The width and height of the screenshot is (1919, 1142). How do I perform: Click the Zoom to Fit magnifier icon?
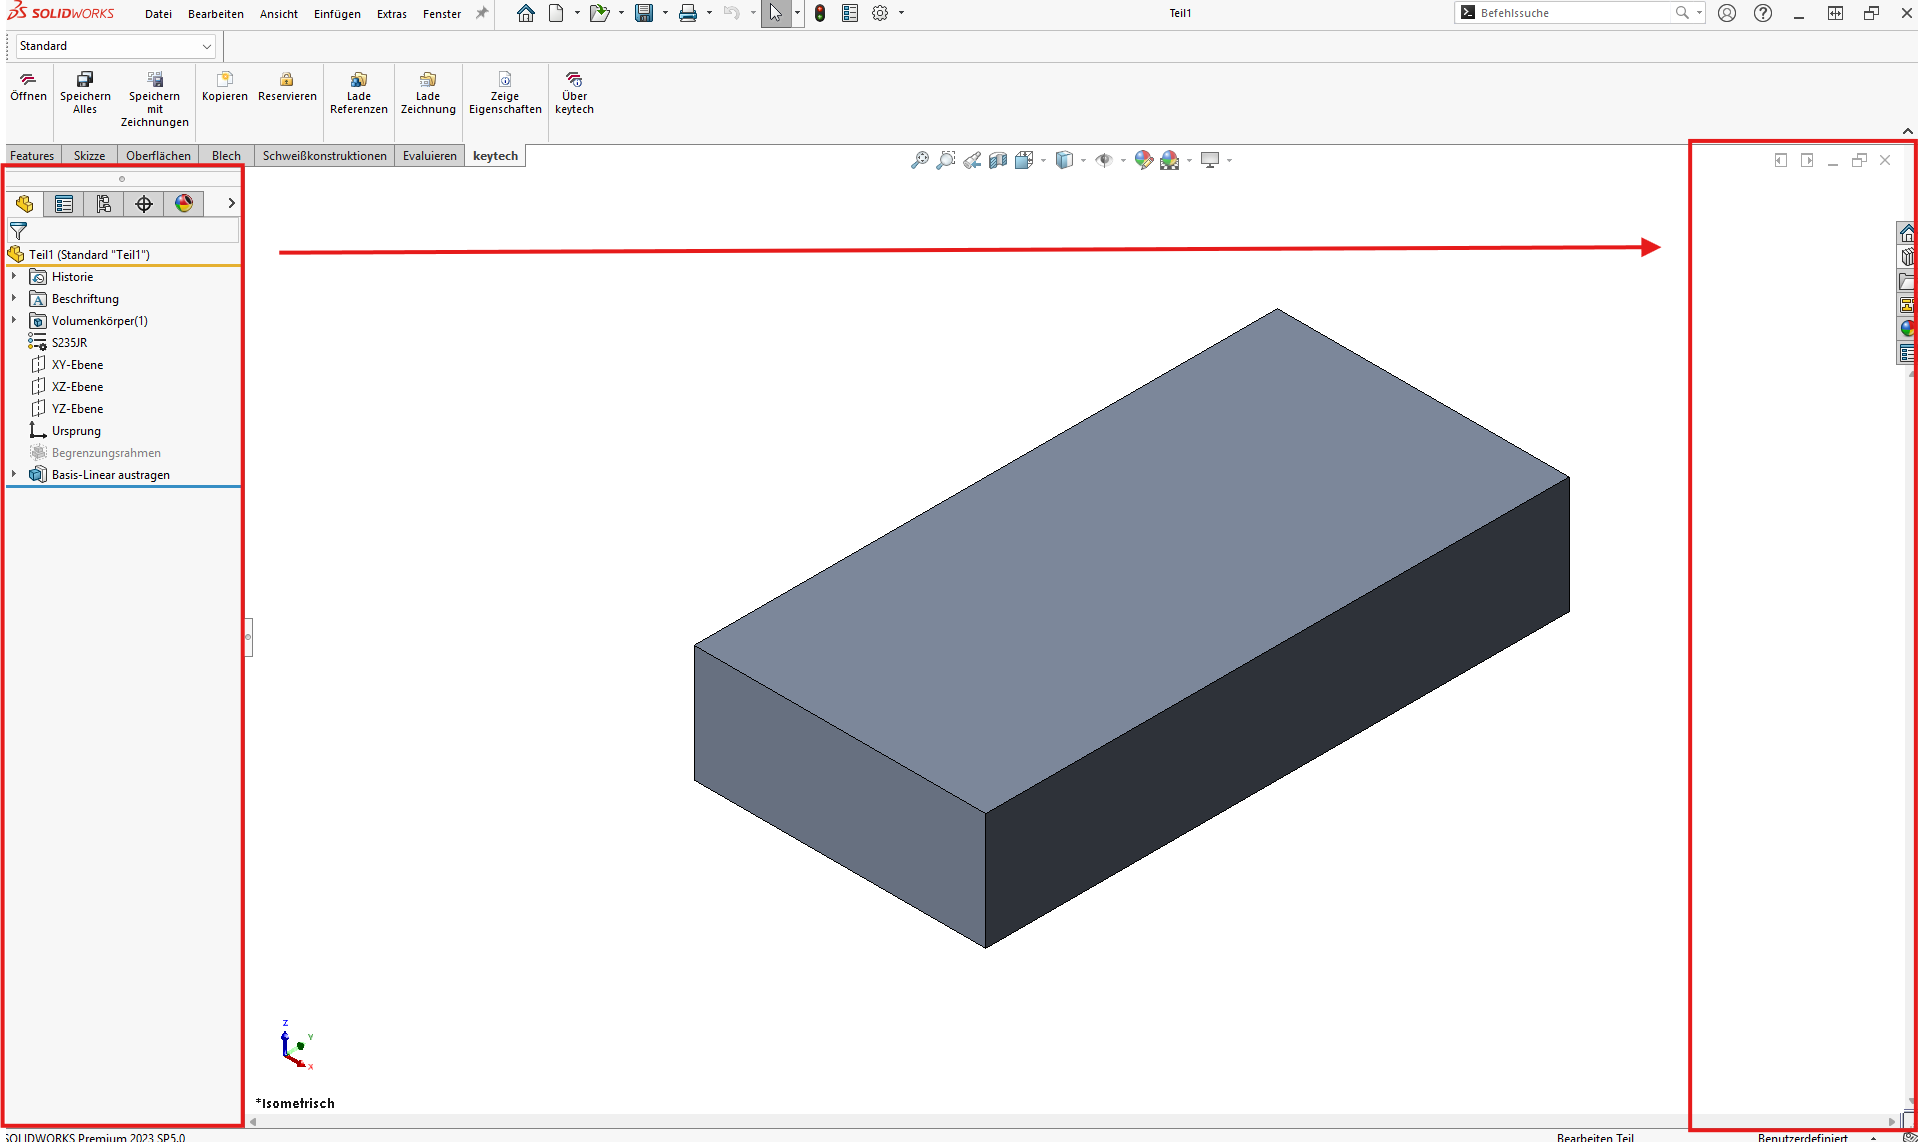tap(919, 160)
